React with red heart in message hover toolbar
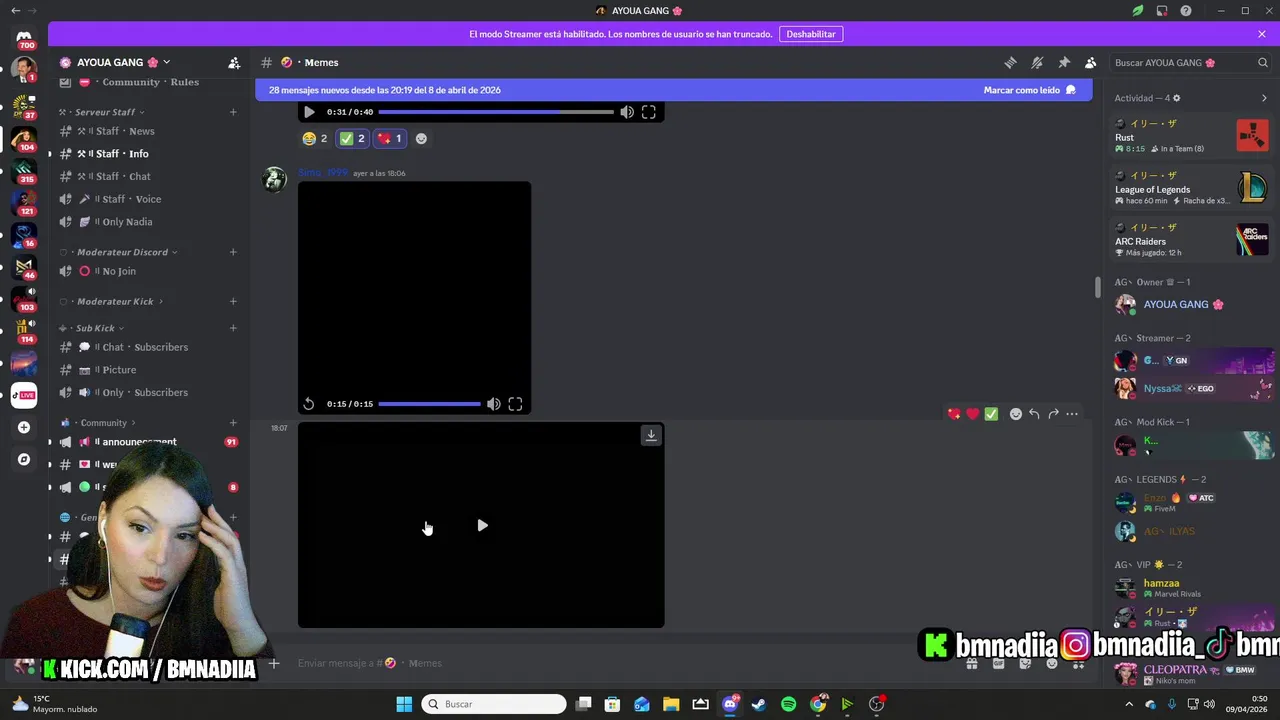 972,414
